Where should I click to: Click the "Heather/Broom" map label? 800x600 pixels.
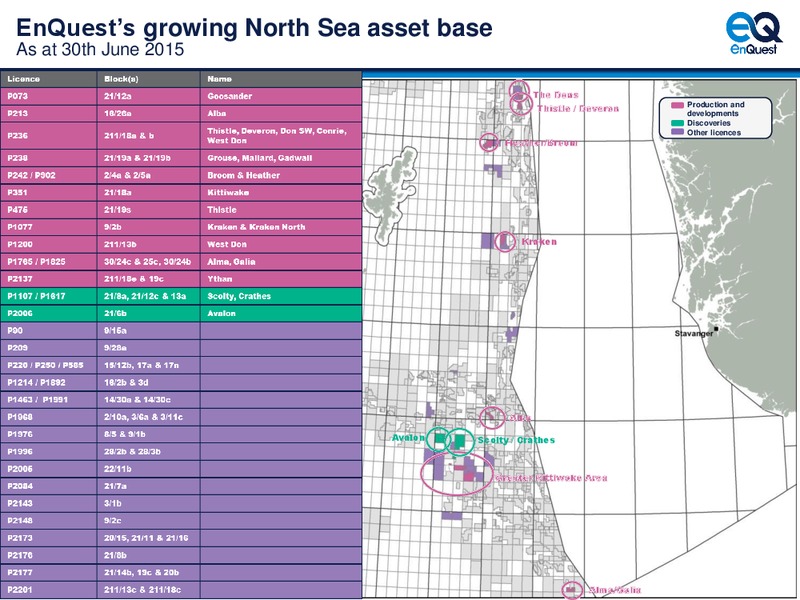pyautogui.click(x=541, y=143)
